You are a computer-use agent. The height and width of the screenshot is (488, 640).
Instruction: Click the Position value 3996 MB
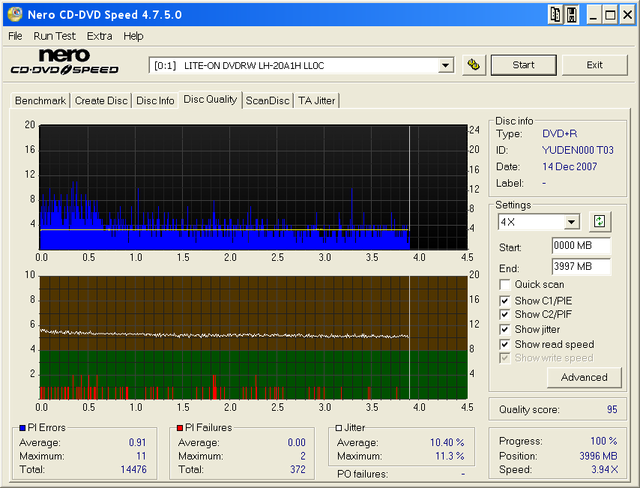(598, 456)
